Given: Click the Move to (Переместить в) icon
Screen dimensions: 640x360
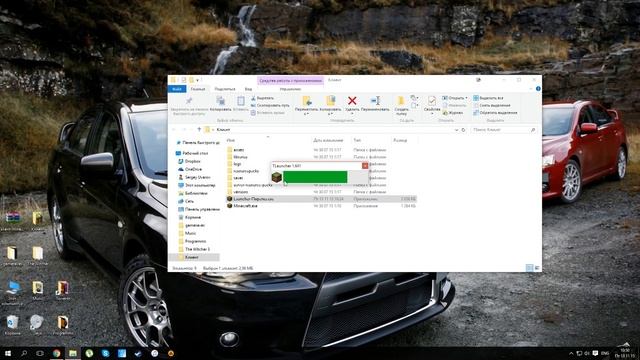Looking at the screenshot, I should click(307, 100).
